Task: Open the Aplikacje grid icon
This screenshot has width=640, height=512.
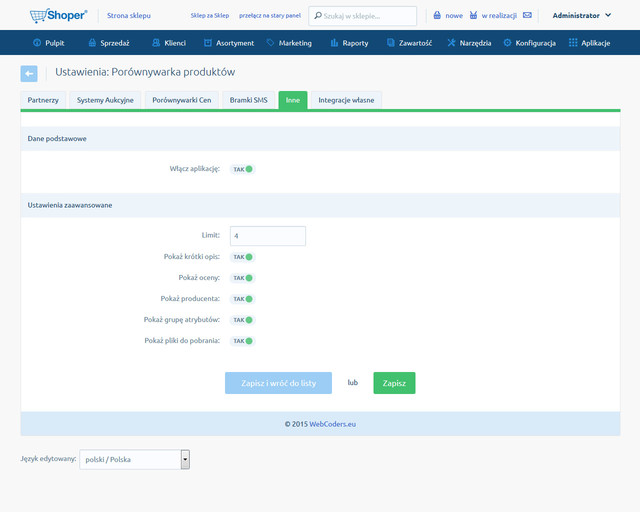Action: click(x=573, y=43)
